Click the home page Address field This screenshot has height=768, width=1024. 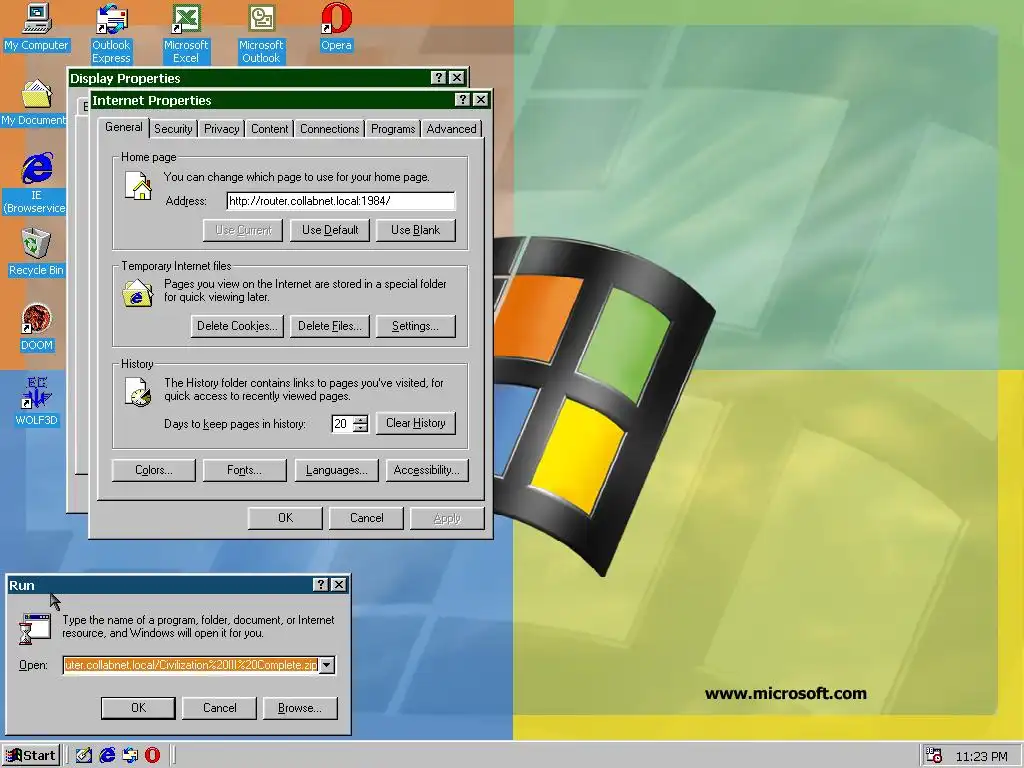(x=340, y=200)
